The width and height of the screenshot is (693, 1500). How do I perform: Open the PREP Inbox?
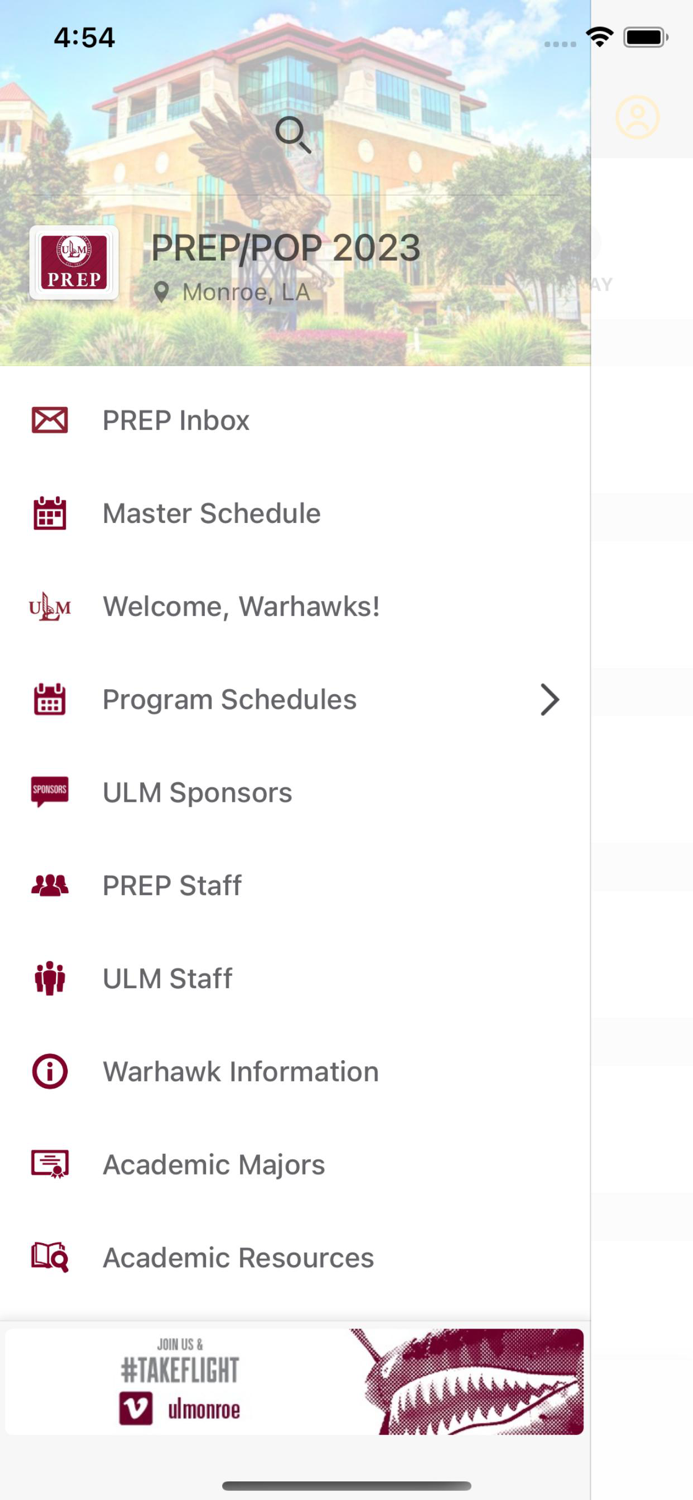[x=176, y=420]
